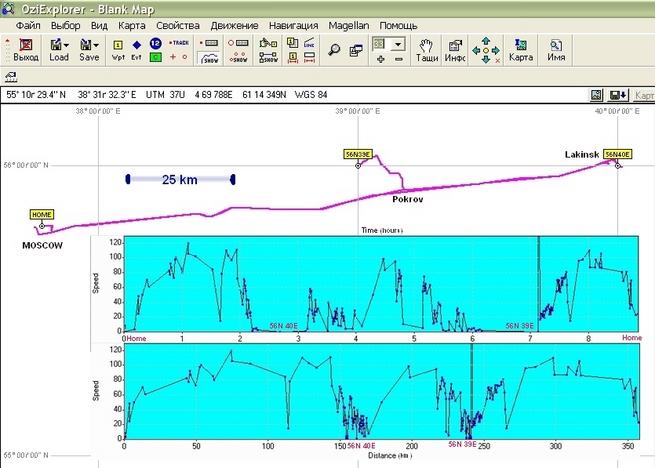Viewport: 655px width, 468px height.
Task: Open the Вид menu
Action: pyautogui.click(x=99, y=25)
